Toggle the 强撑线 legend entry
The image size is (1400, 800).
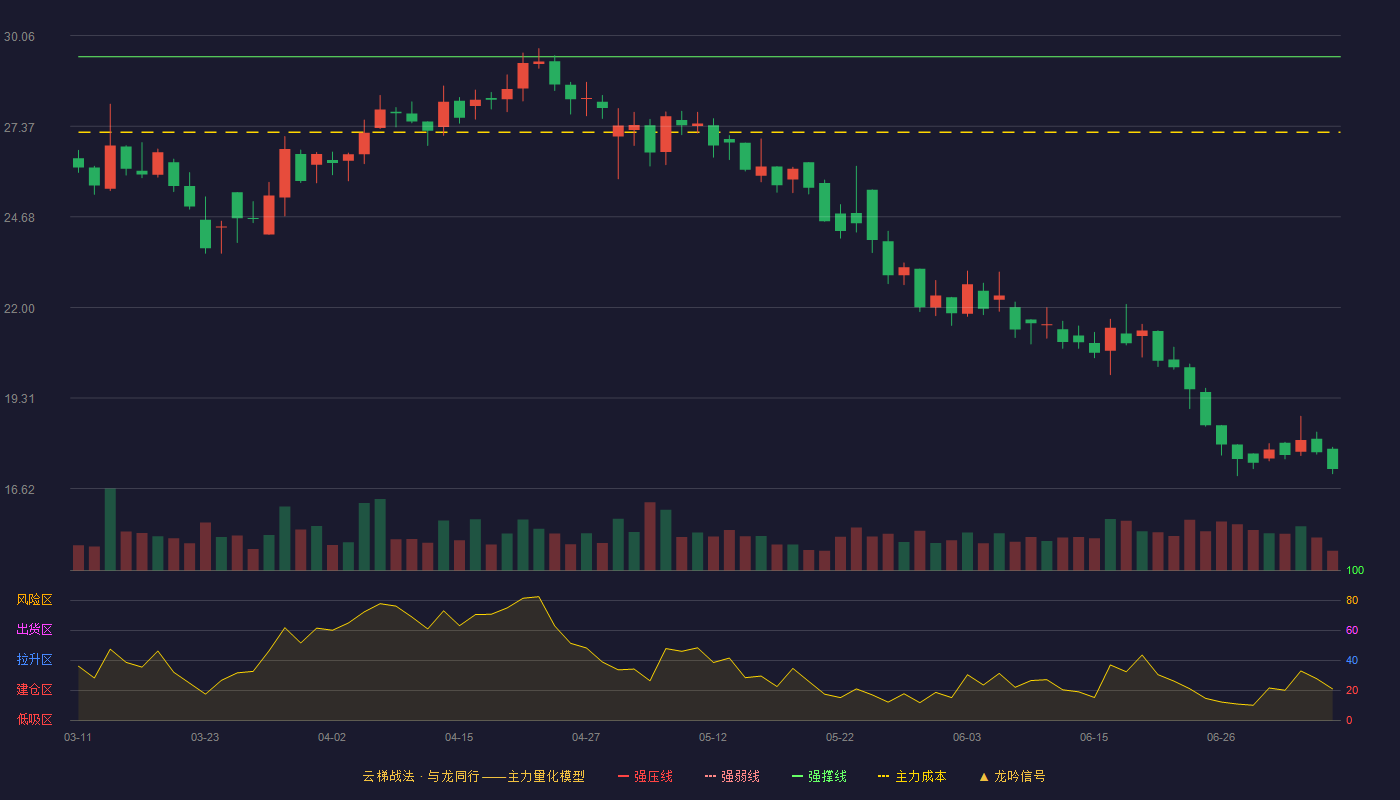pyautogui.click(x=819, y=776)
